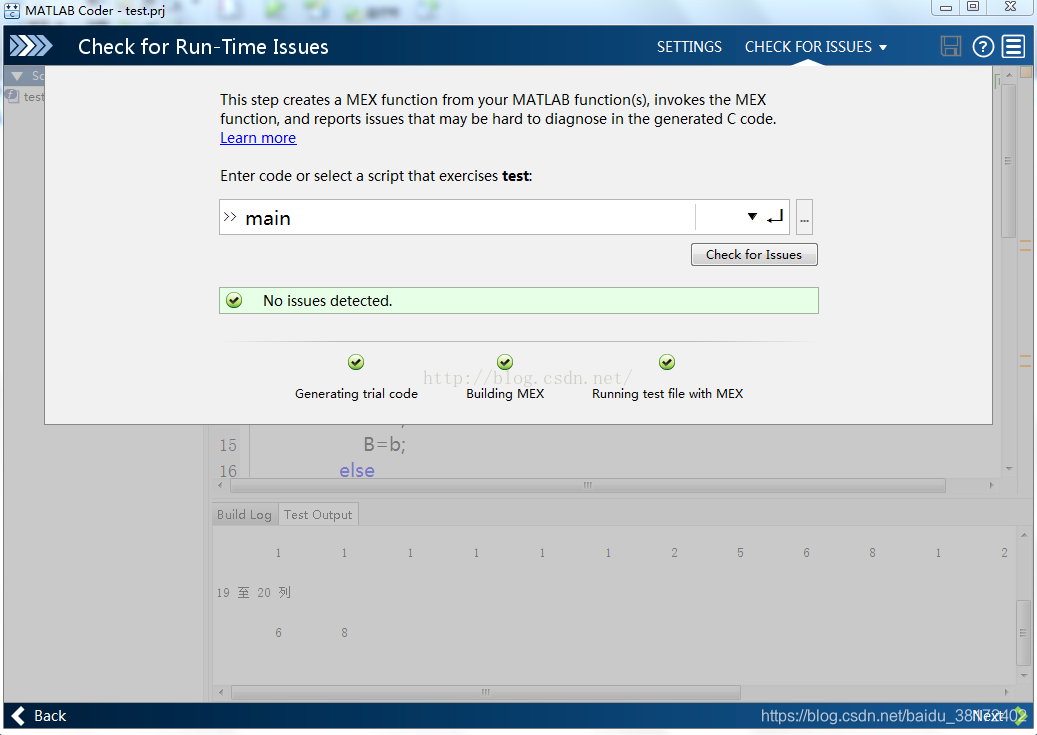Click the Generating trial code status check

(x=356, y=363)
